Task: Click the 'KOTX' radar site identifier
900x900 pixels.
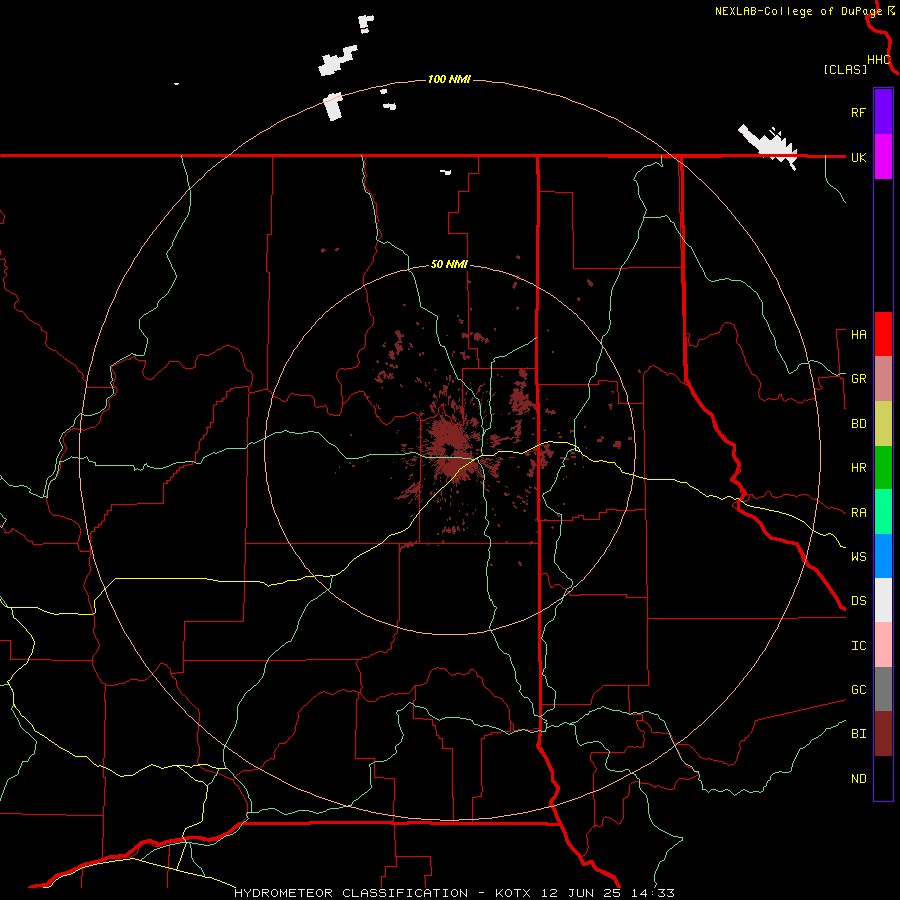Action: [513, 893]
